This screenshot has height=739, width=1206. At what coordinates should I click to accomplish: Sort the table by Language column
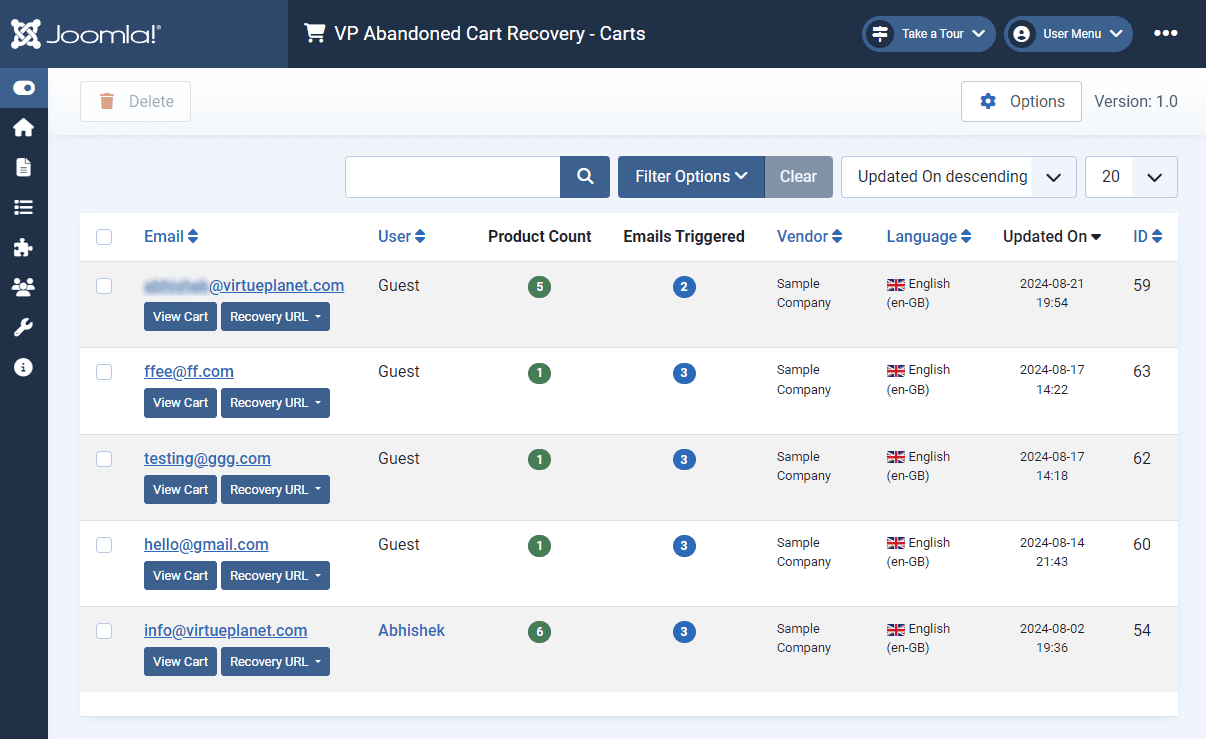929,237
